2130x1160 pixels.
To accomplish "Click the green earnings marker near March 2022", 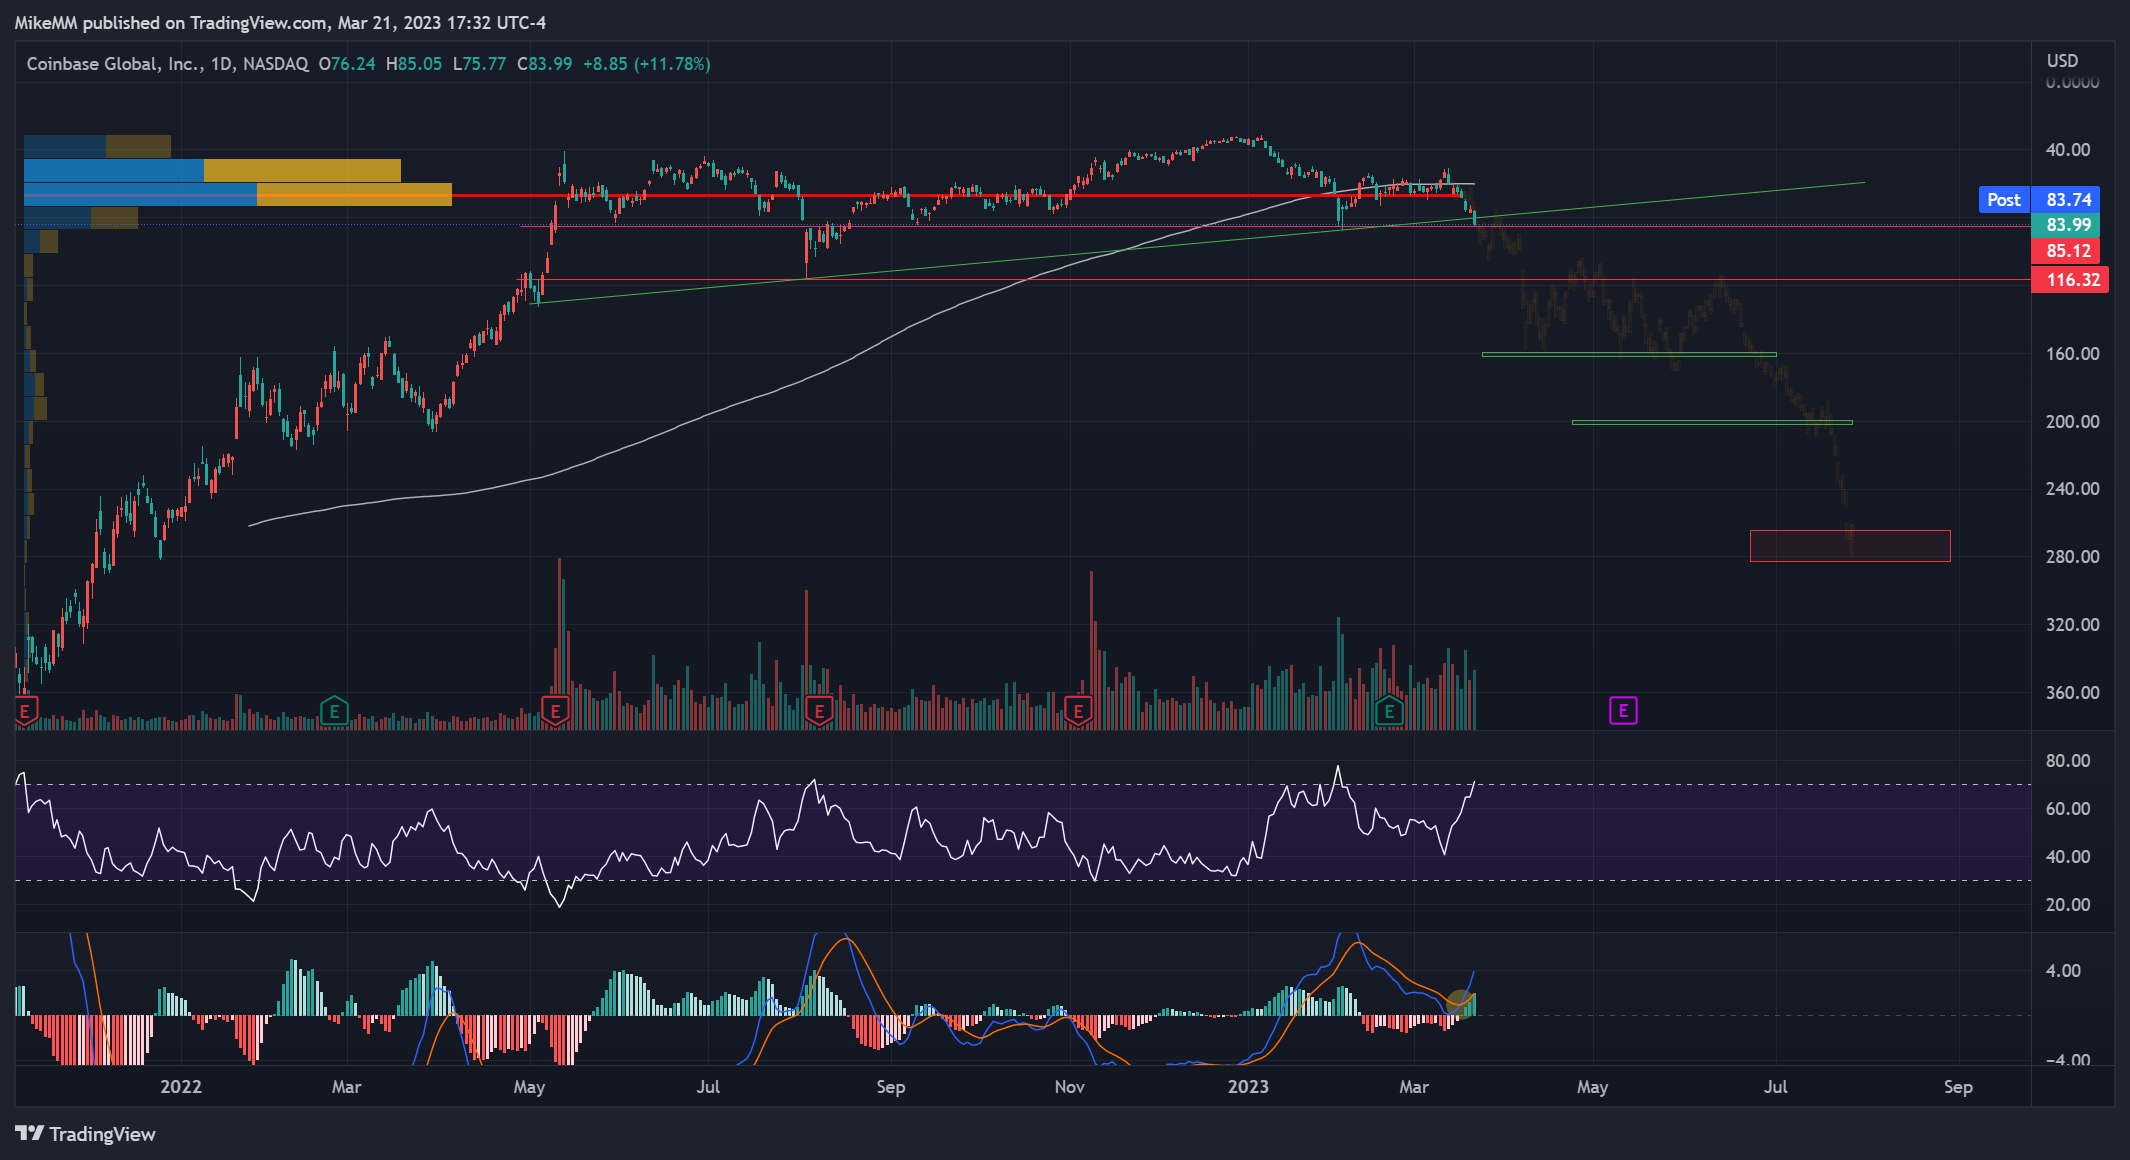I will coord(334,712).
